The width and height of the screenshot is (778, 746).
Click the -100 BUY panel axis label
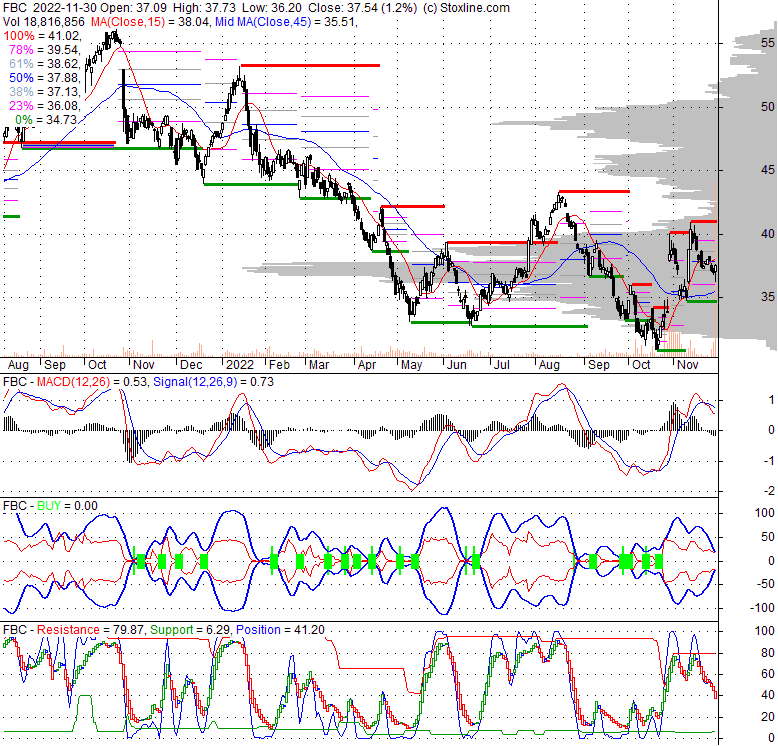(x=765, y=608)
